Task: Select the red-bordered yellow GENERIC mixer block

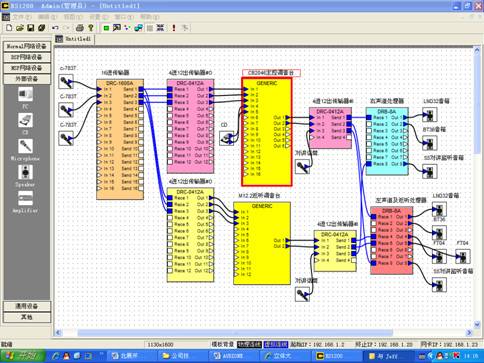Action: click(x=267, y=132)
